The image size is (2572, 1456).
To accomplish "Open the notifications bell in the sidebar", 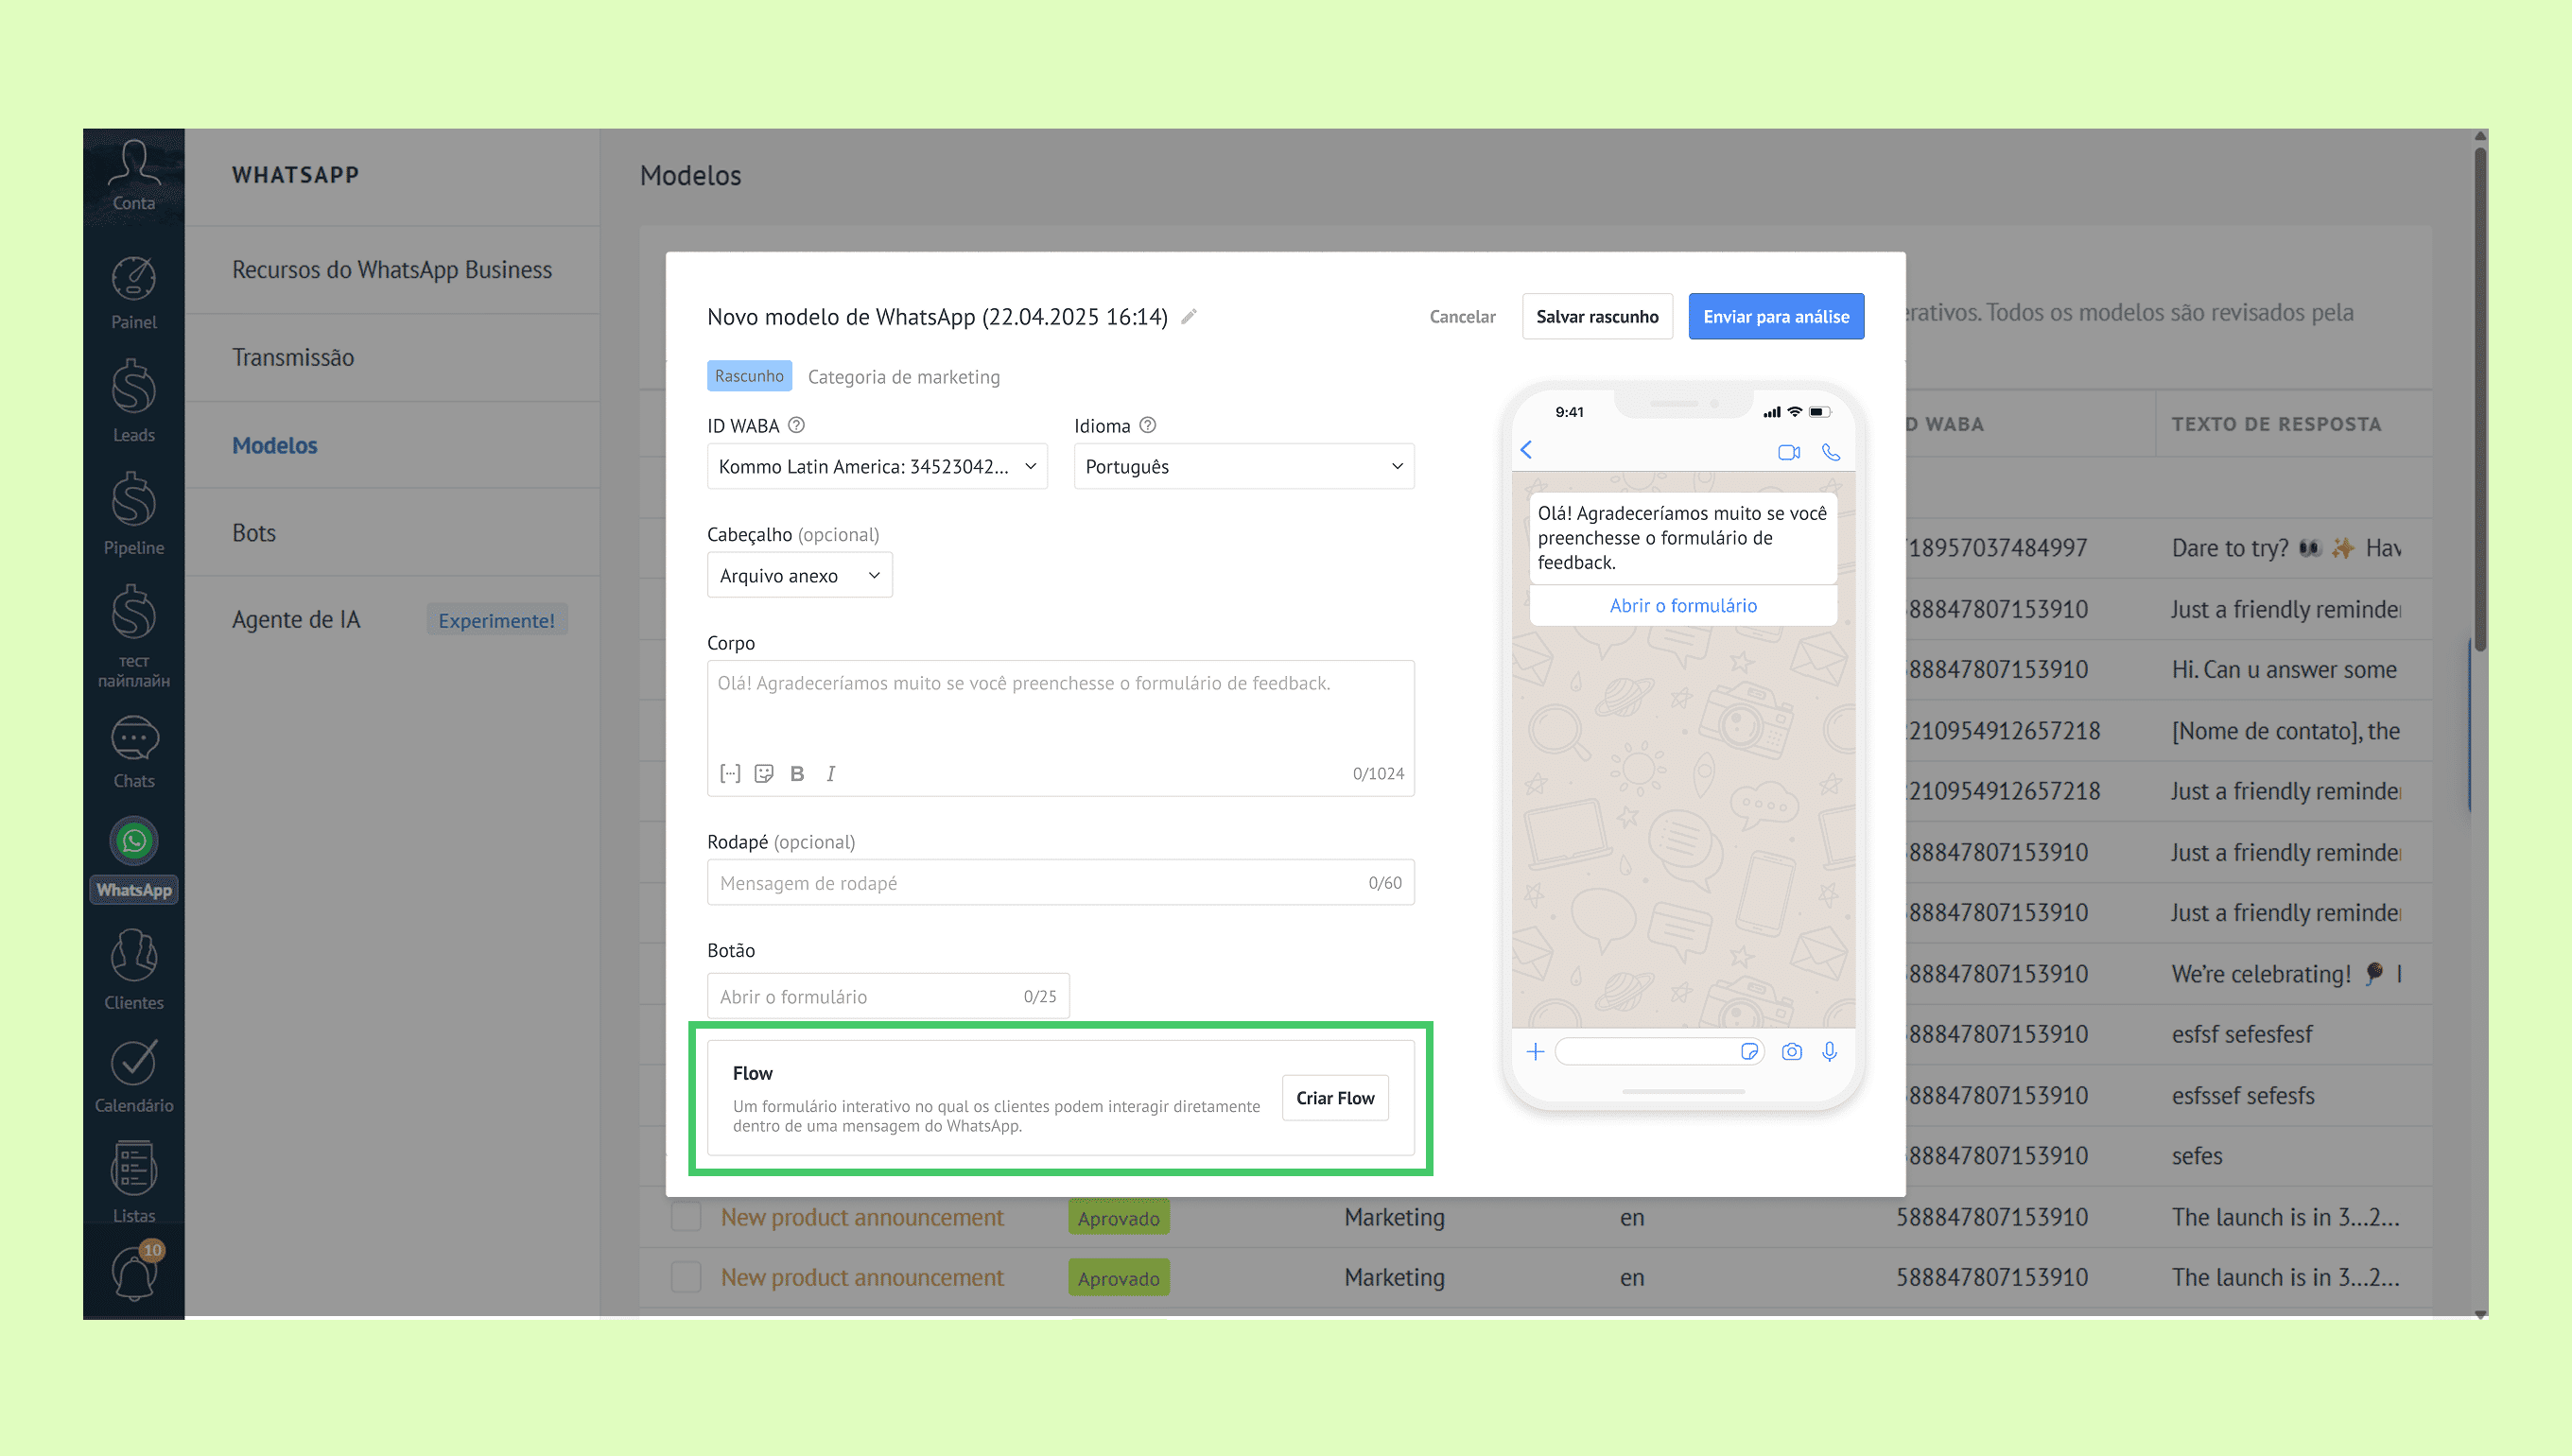I will tap(134, 1273).
